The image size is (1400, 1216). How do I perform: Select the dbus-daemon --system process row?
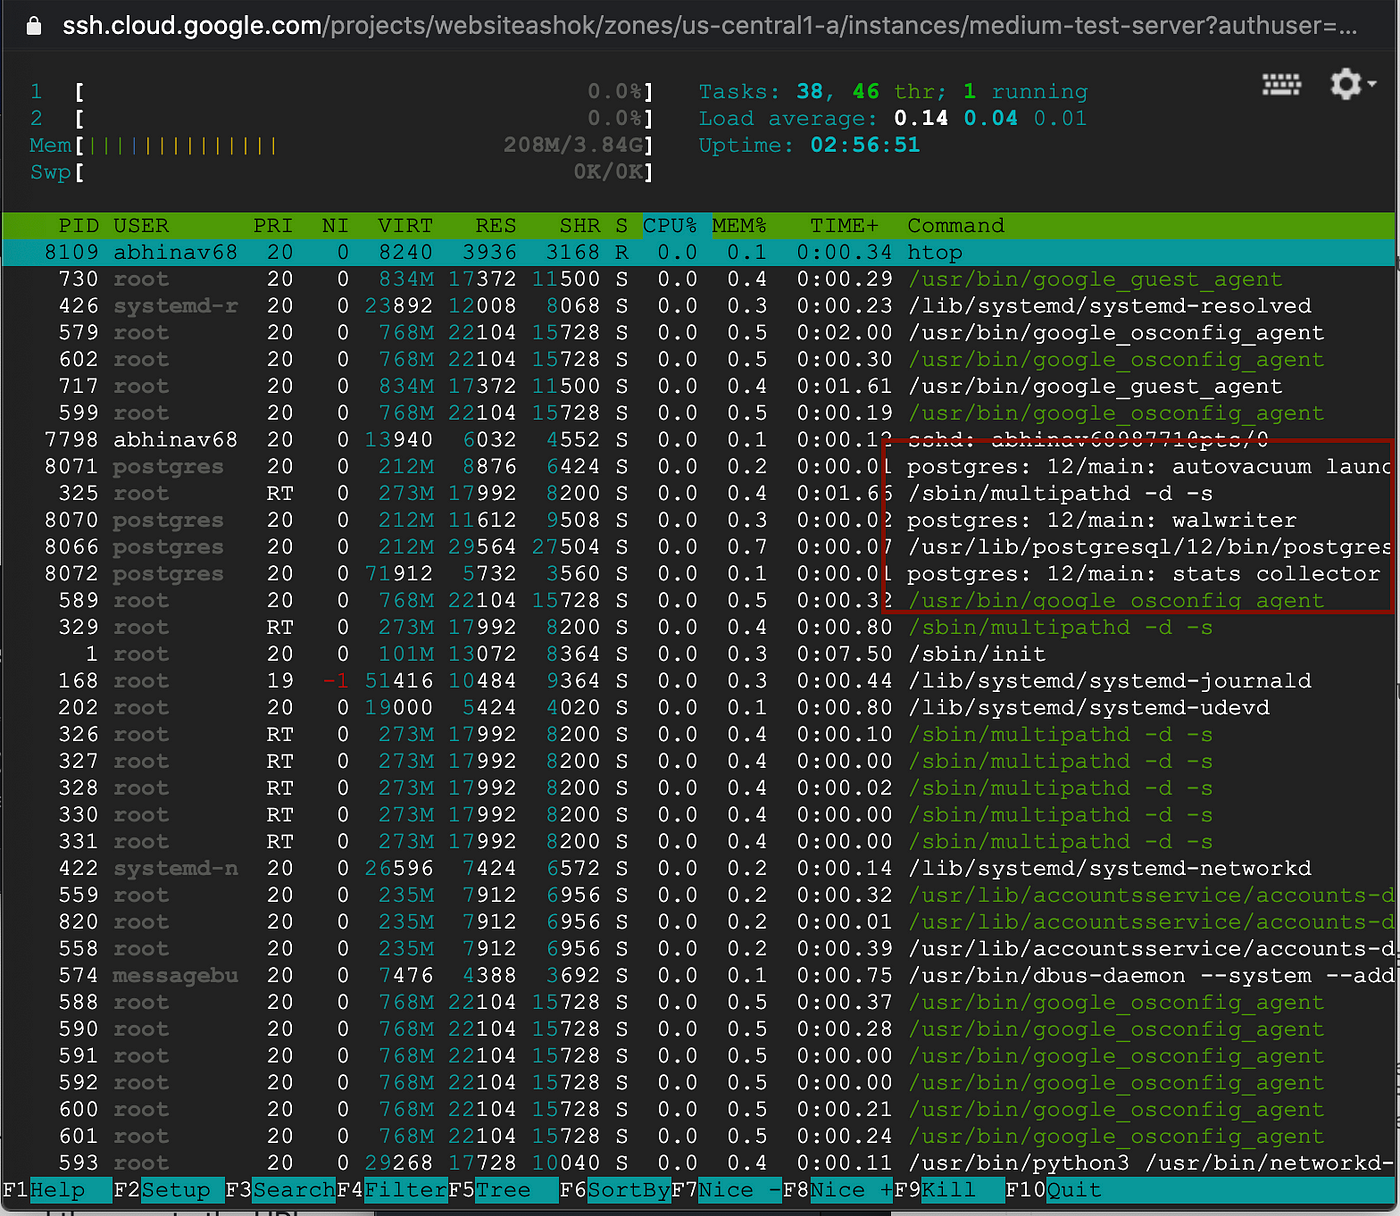click(x=698, y=975)
